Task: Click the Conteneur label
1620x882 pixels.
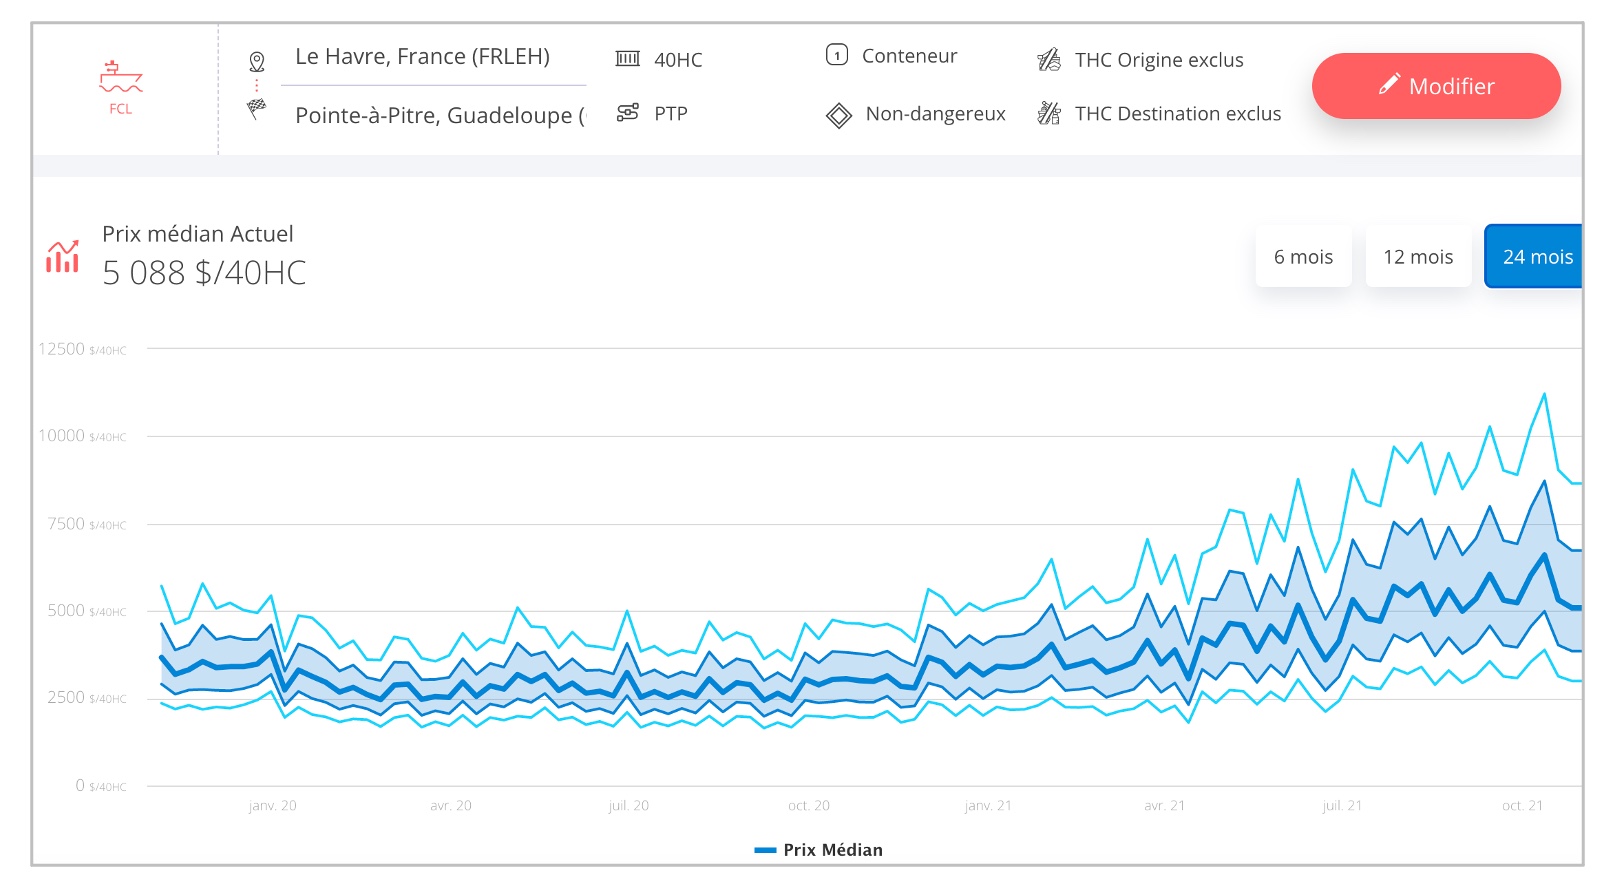Action: [910, 56]
